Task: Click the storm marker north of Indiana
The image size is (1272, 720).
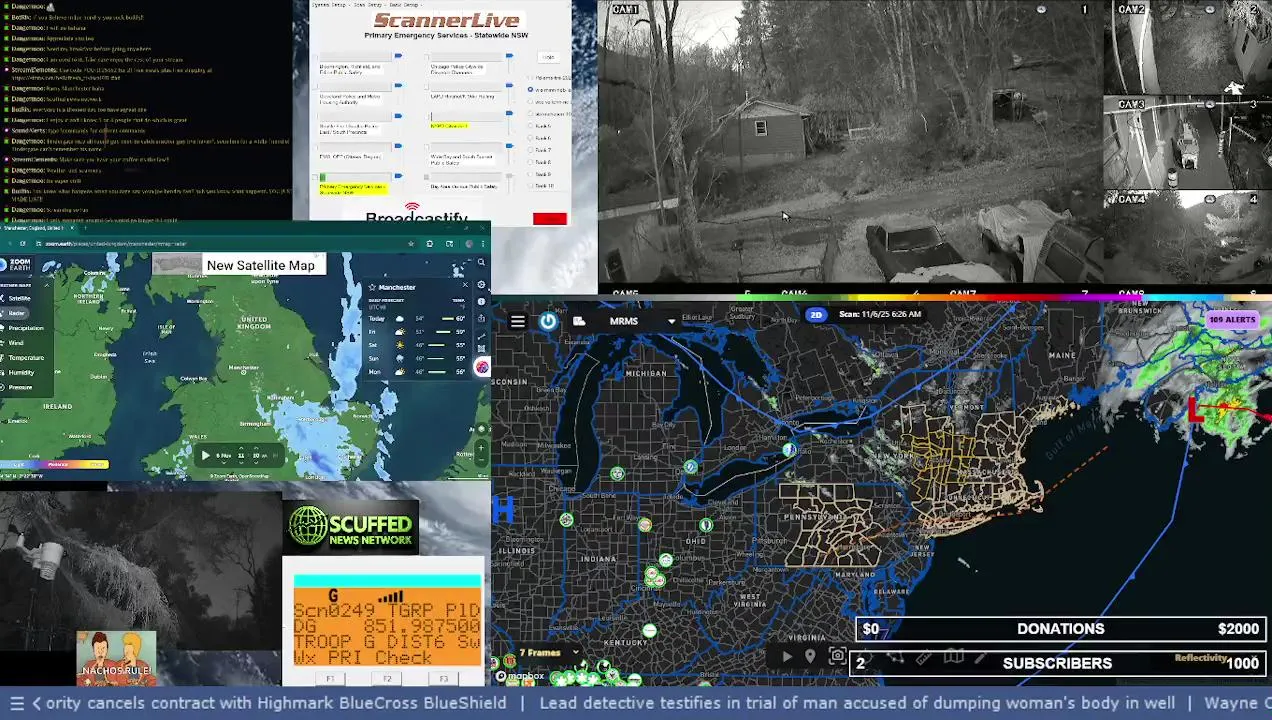Action: pos(617,474)
